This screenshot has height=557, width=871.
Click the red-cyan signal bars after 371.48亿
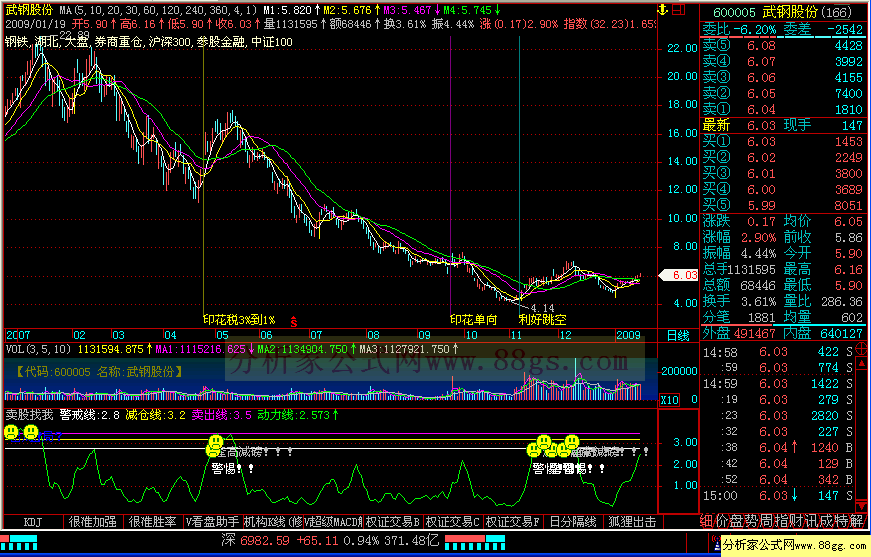point(475,543)
